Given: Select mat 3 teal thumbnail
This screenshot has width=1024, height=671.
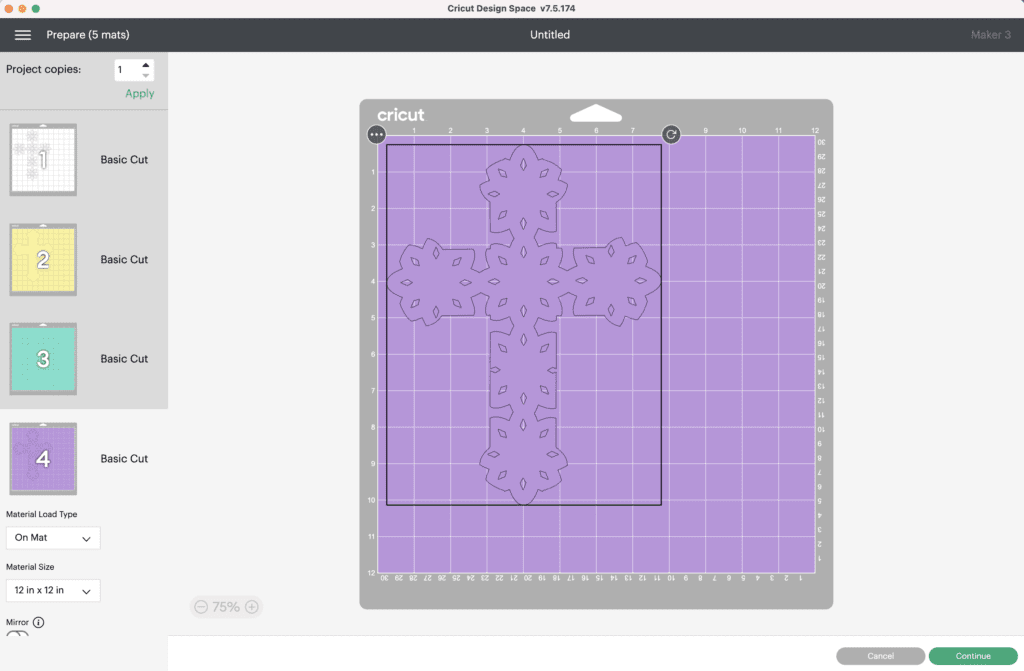Looking at the screenshot, I should point(43,359).
